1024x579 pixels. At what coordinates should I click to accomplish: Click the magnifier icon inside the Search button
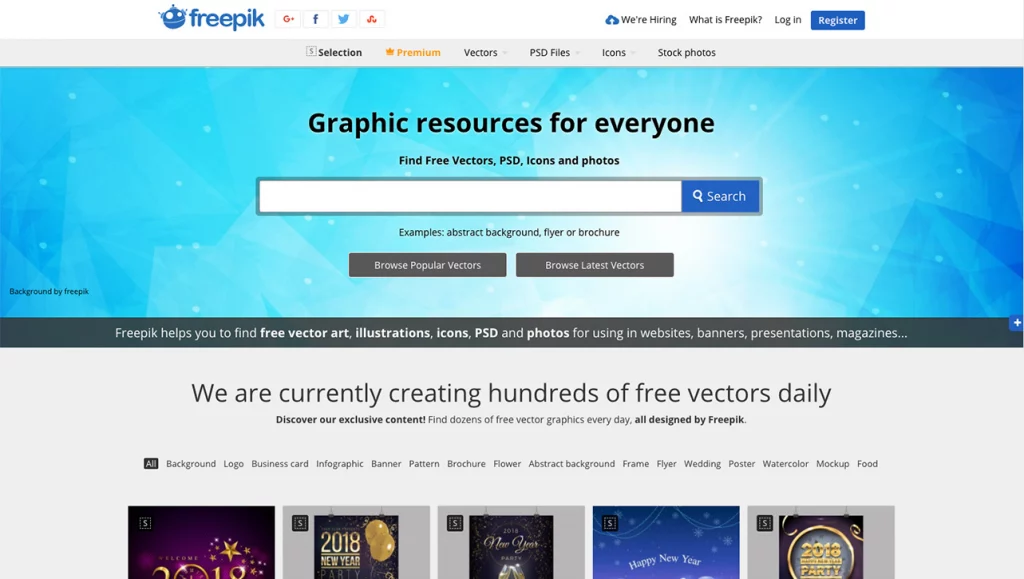tap(698, 196)
